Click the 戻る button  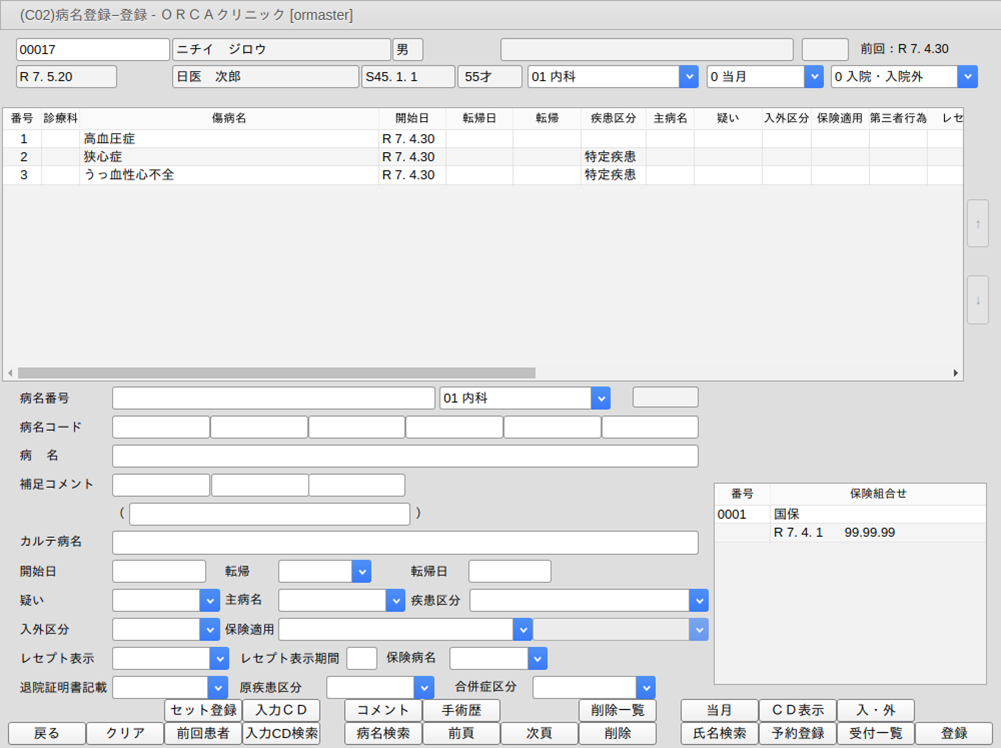coord(46,733)
